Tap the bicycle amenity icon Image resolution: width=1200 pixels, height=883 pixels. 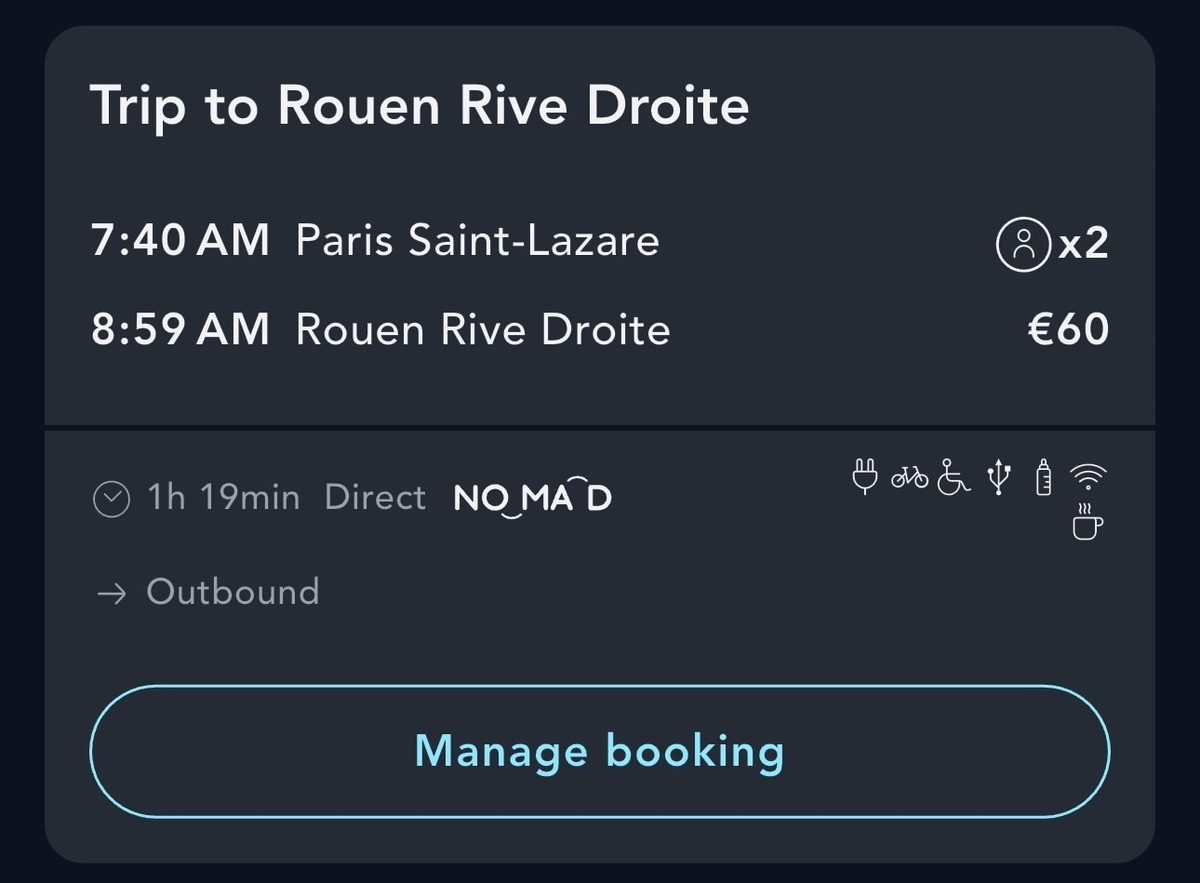(x=909, y=478)
